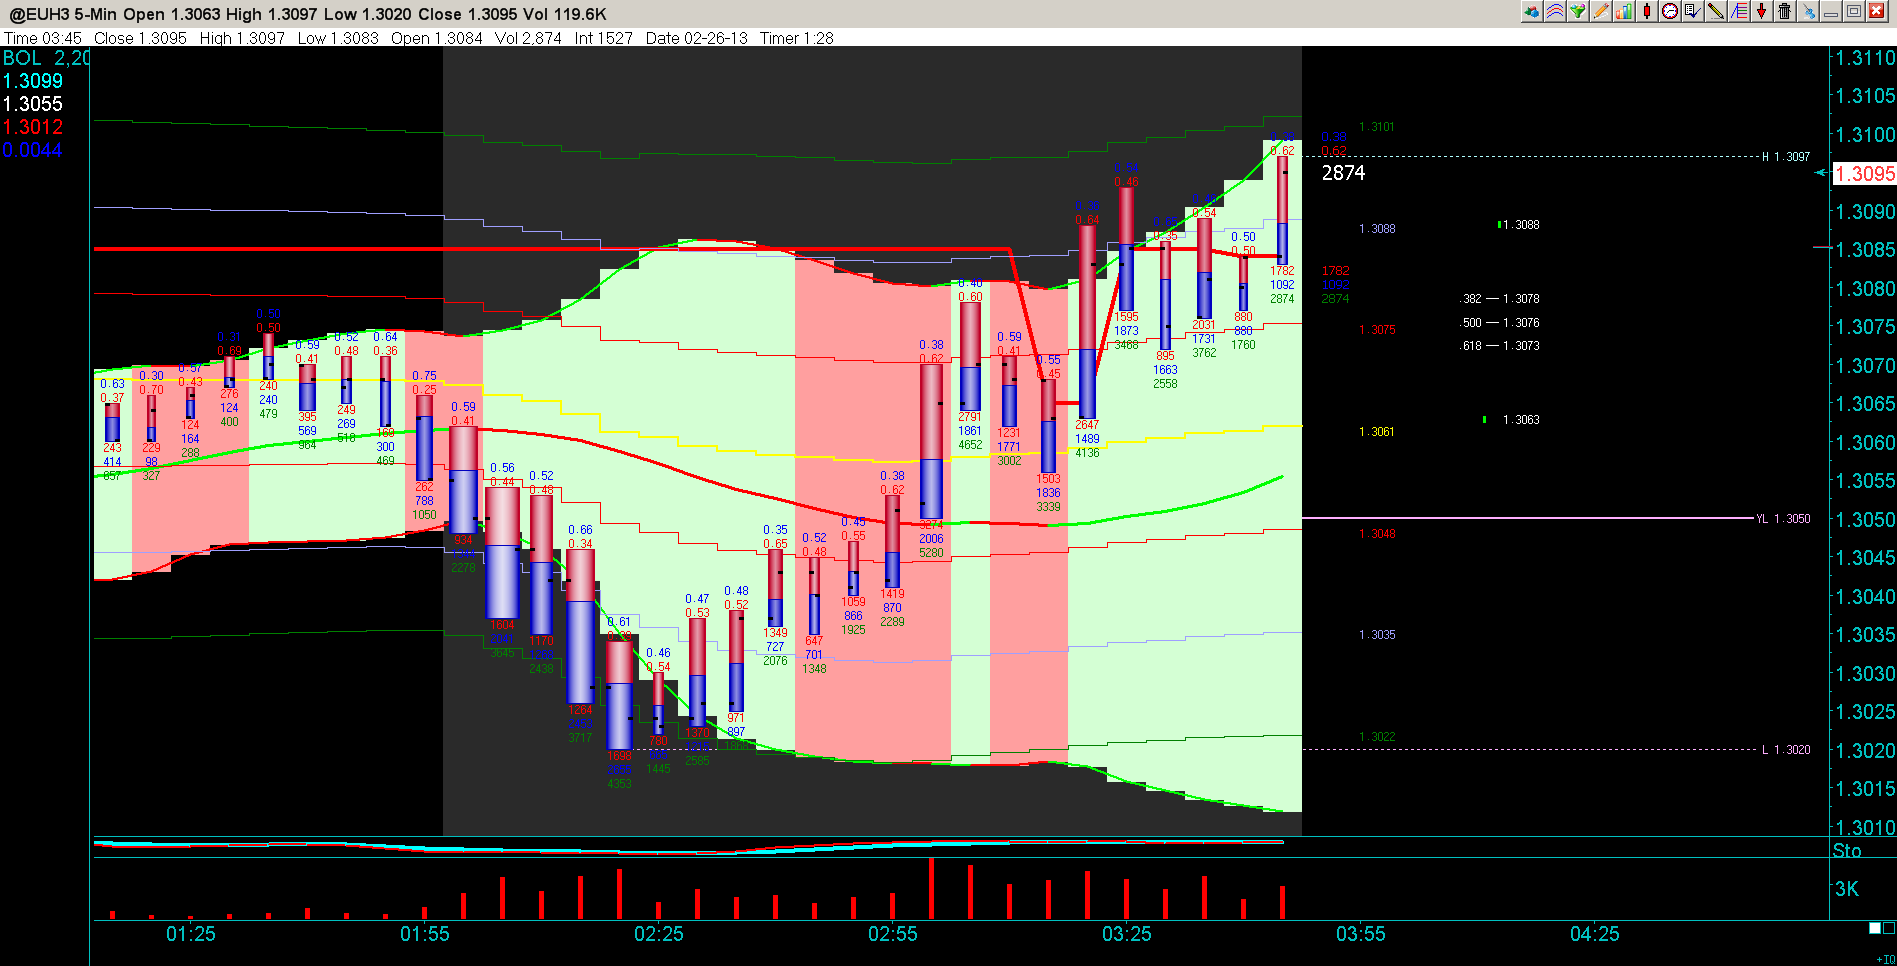Click 1.3065 on the price axis
This screenshot has height=966, width=1897.
1866,404
